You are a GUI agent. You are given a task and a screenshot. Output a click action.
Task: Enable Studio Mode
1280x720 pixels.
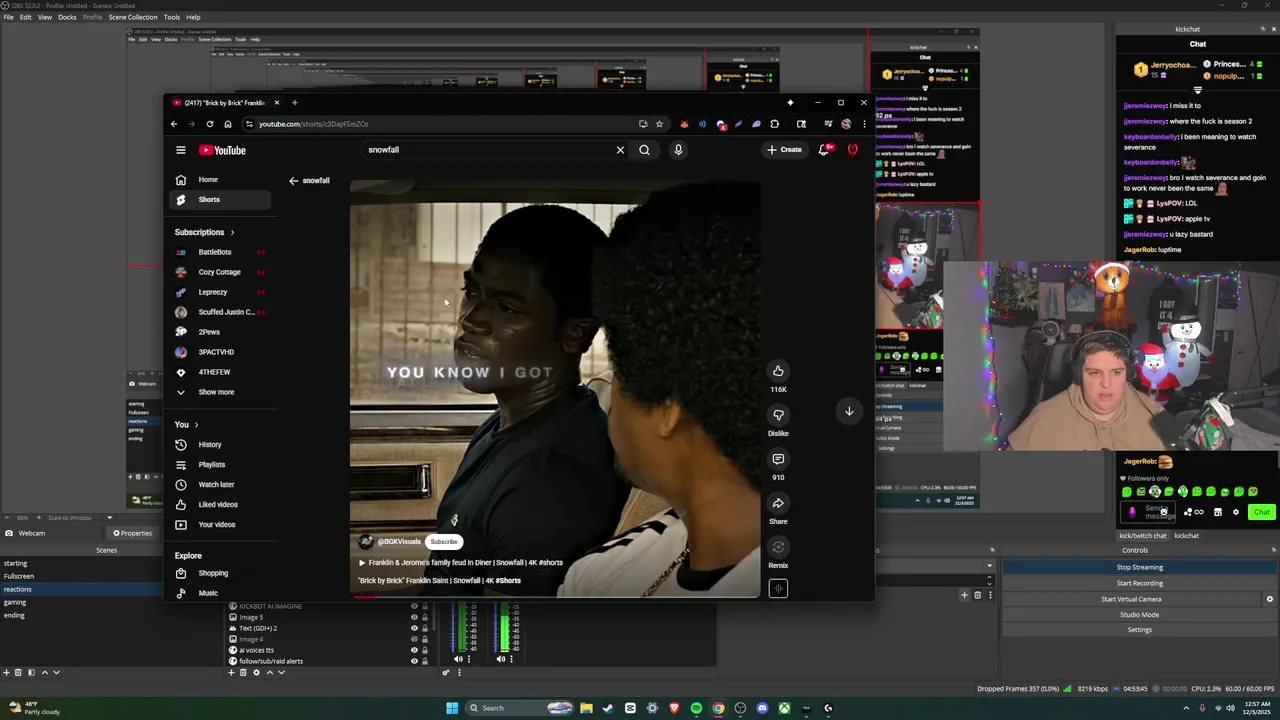(x=1139, y=615)
